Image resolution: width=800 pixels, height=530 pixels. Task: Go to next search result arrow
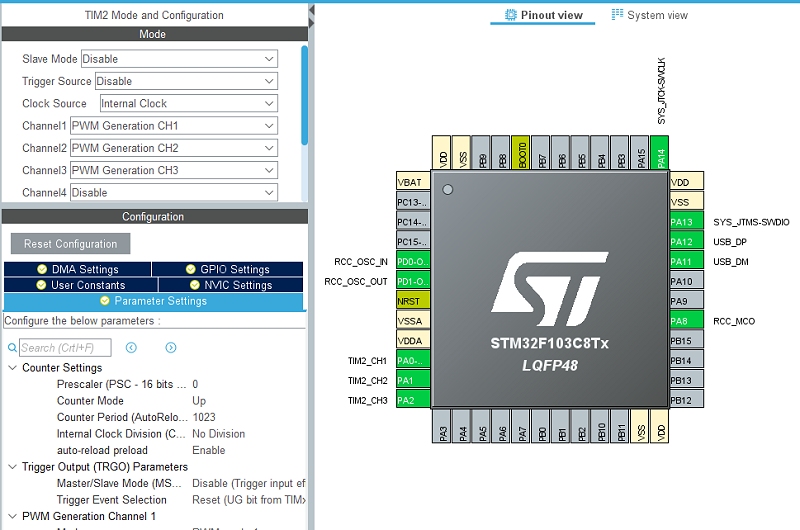click(171, 348)
